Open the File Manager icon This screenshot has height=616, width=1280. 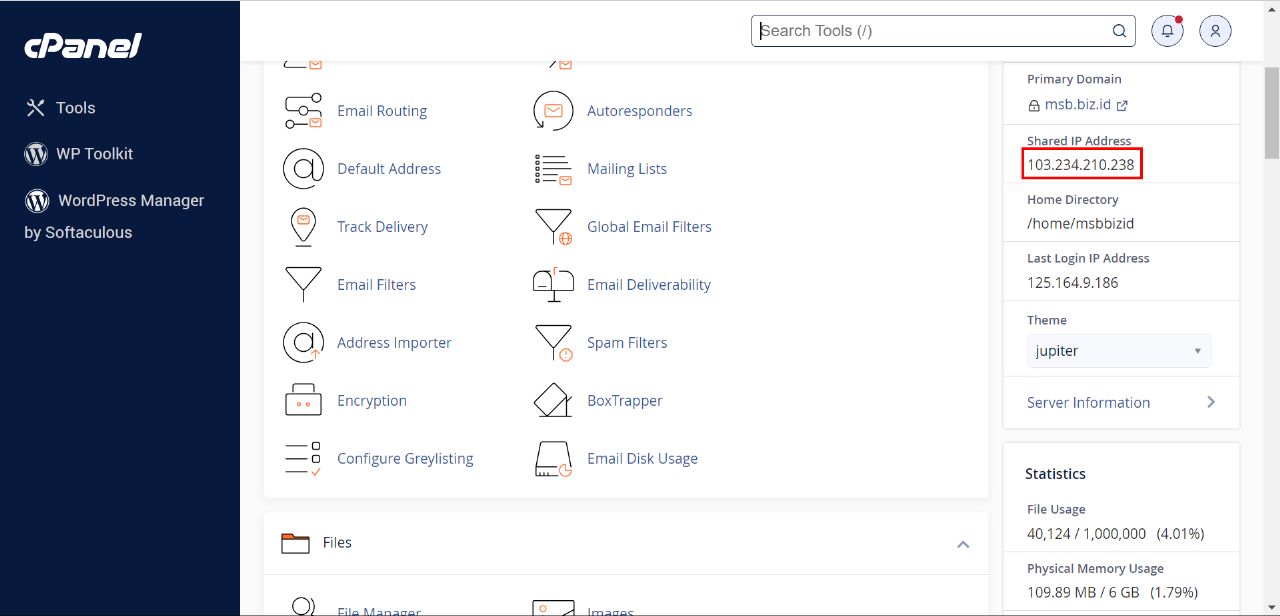pyautogui.click(x=303, y=605)
